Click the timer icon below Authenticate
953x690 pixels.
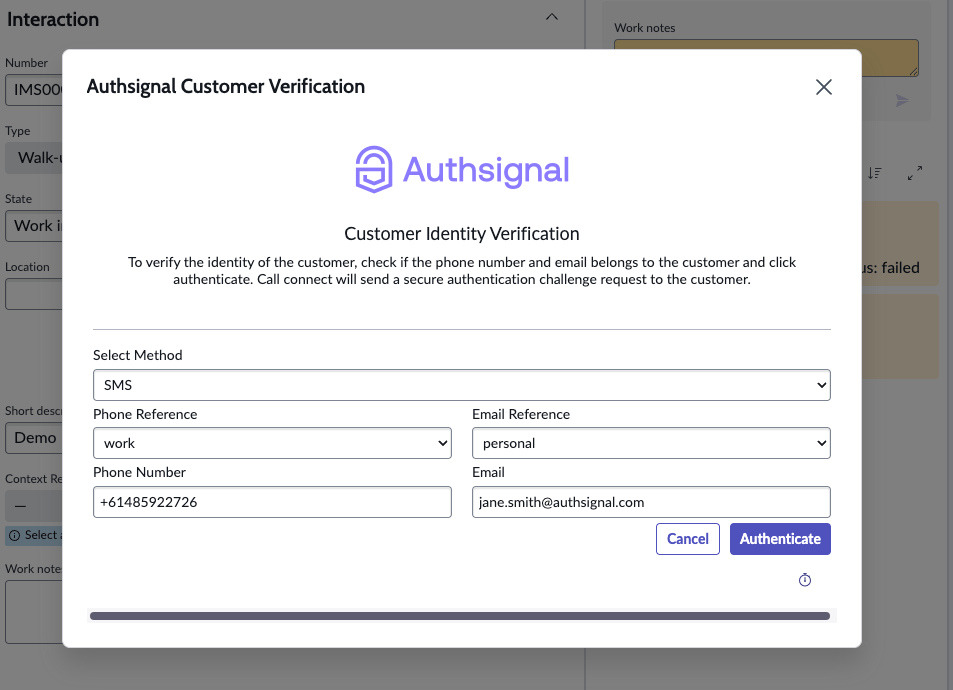[x=805, y=580]
